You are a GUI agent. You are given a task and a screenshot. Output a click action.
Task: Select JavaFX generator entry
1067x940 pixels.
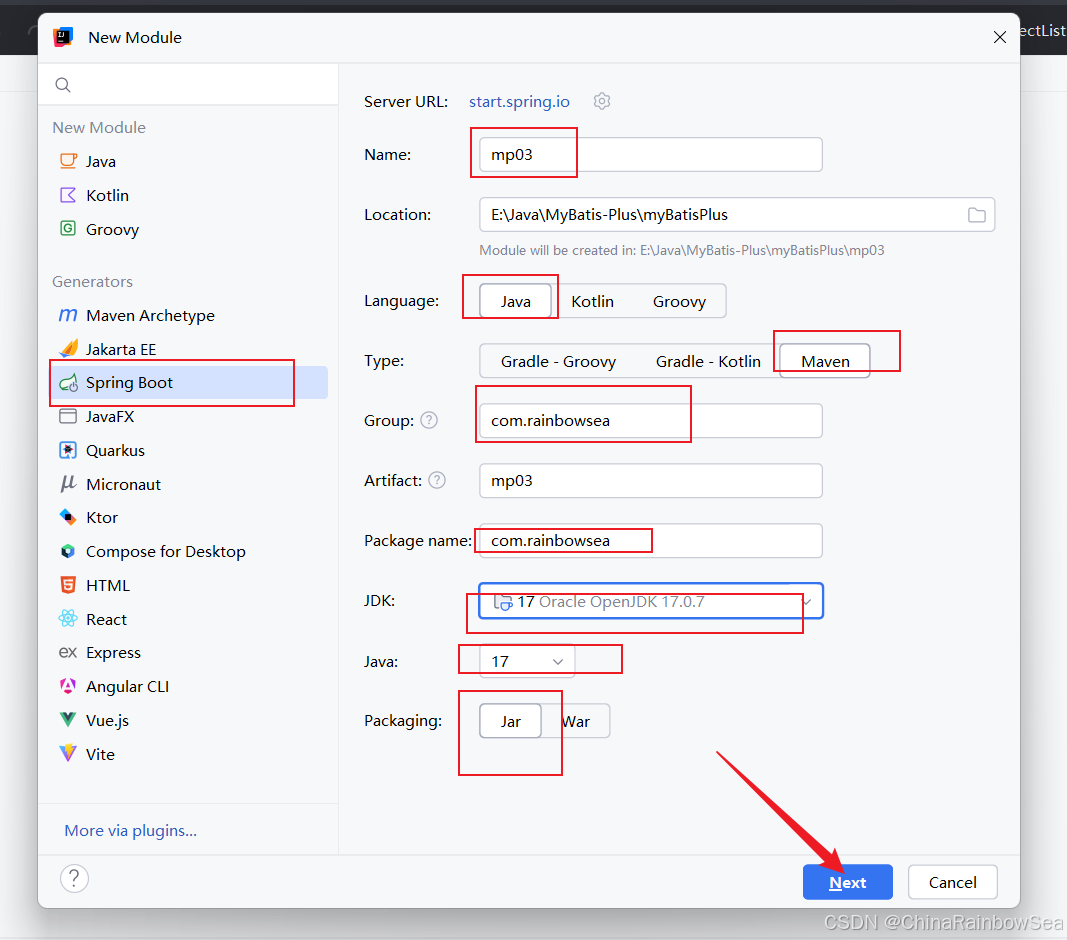pos(189,417)
